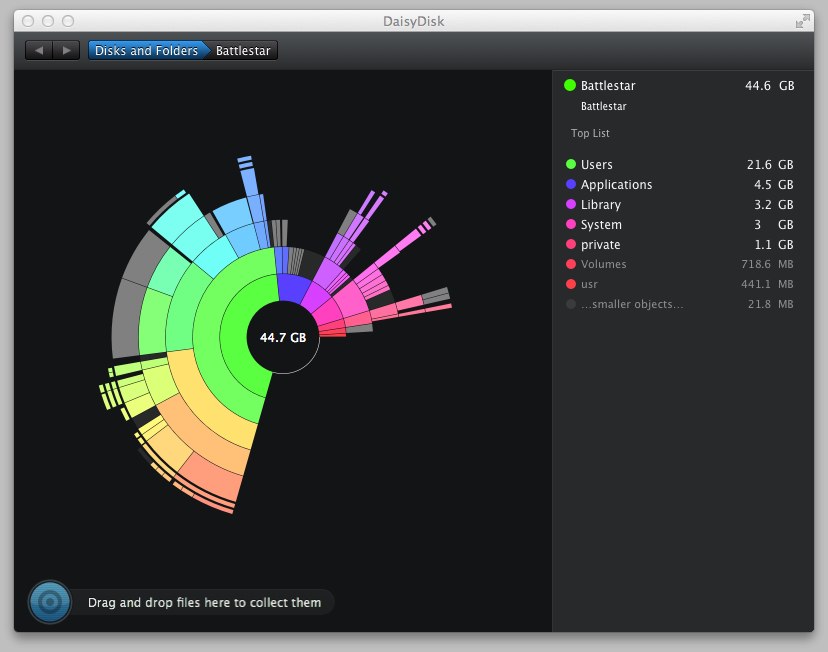The height and width of the screenshot is (652, 828).
Task: Click the 21.6 GB size value for Users
Action: pos(770,165)
